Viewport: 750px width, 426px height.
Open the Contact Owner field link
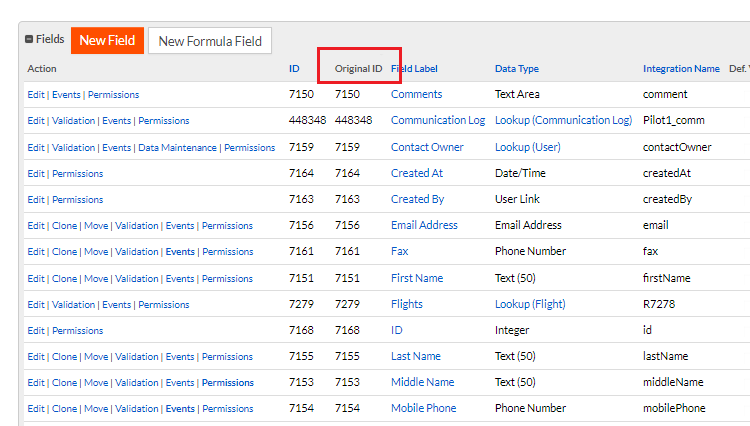pos(427,147)
